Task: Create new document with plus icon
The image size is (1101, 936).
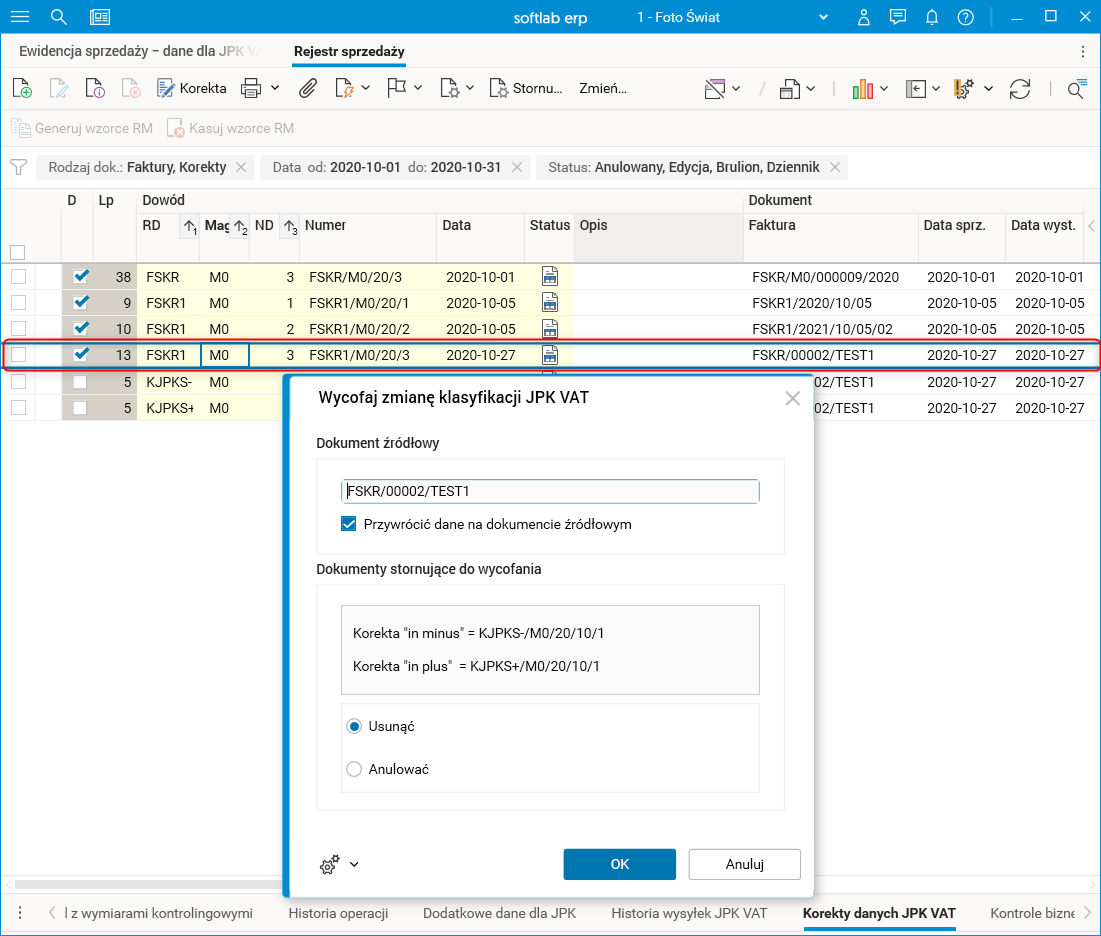Action: coord(22,88)
